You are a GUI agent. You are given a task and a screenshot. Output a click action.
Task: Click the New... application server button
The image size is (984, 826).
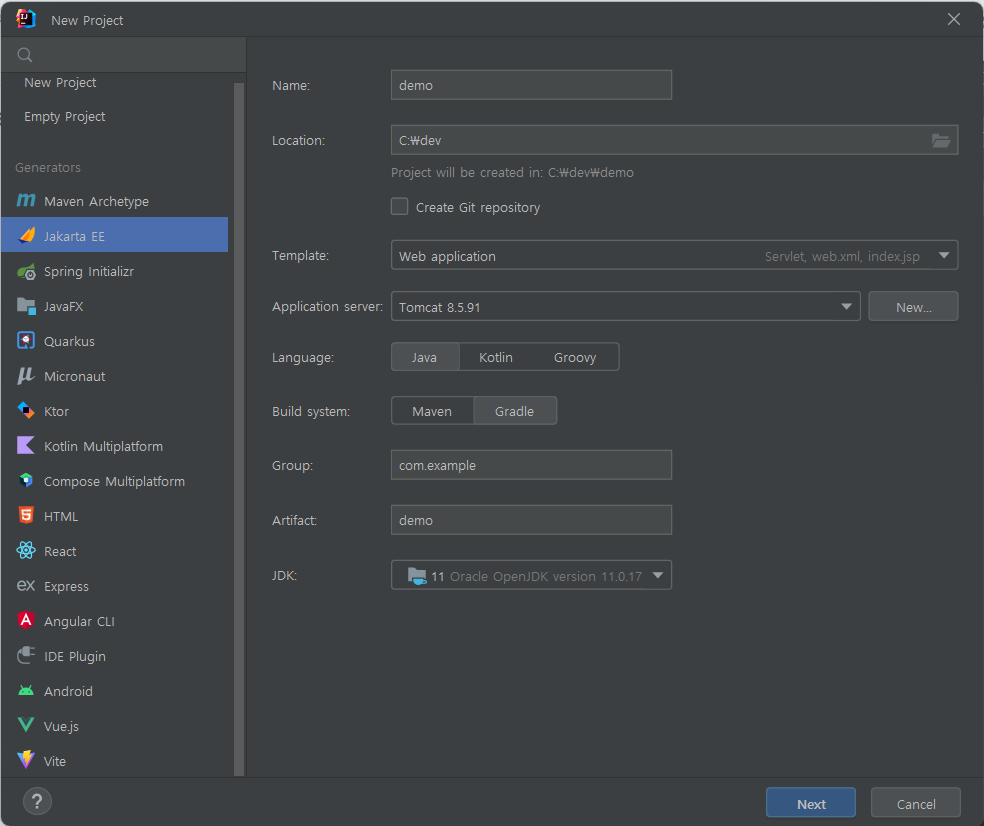[913, 306]
